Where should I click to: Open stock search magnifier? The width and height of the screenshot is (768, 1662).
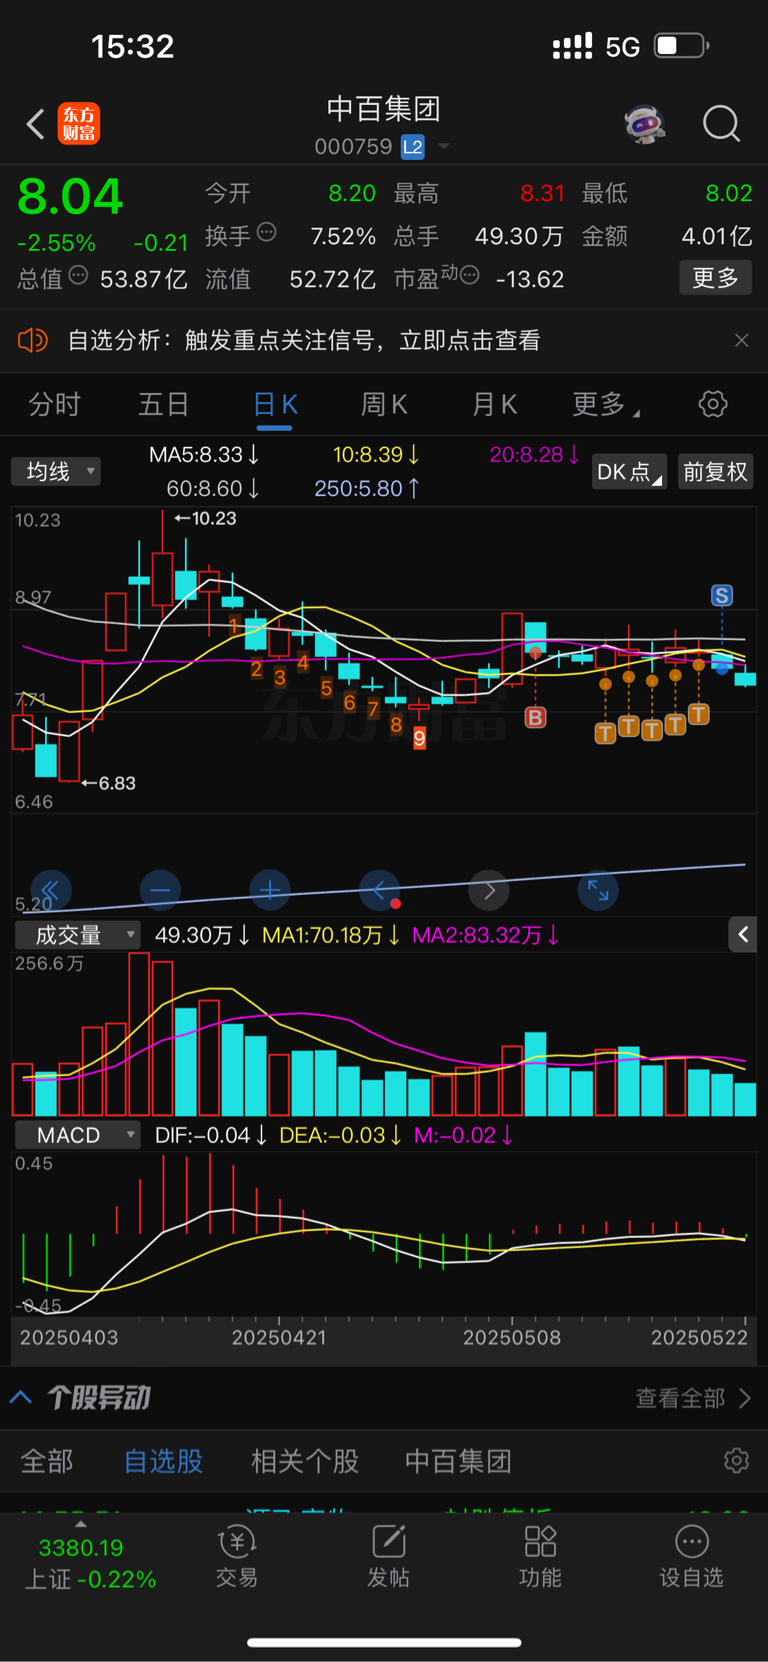pos(721,124)
